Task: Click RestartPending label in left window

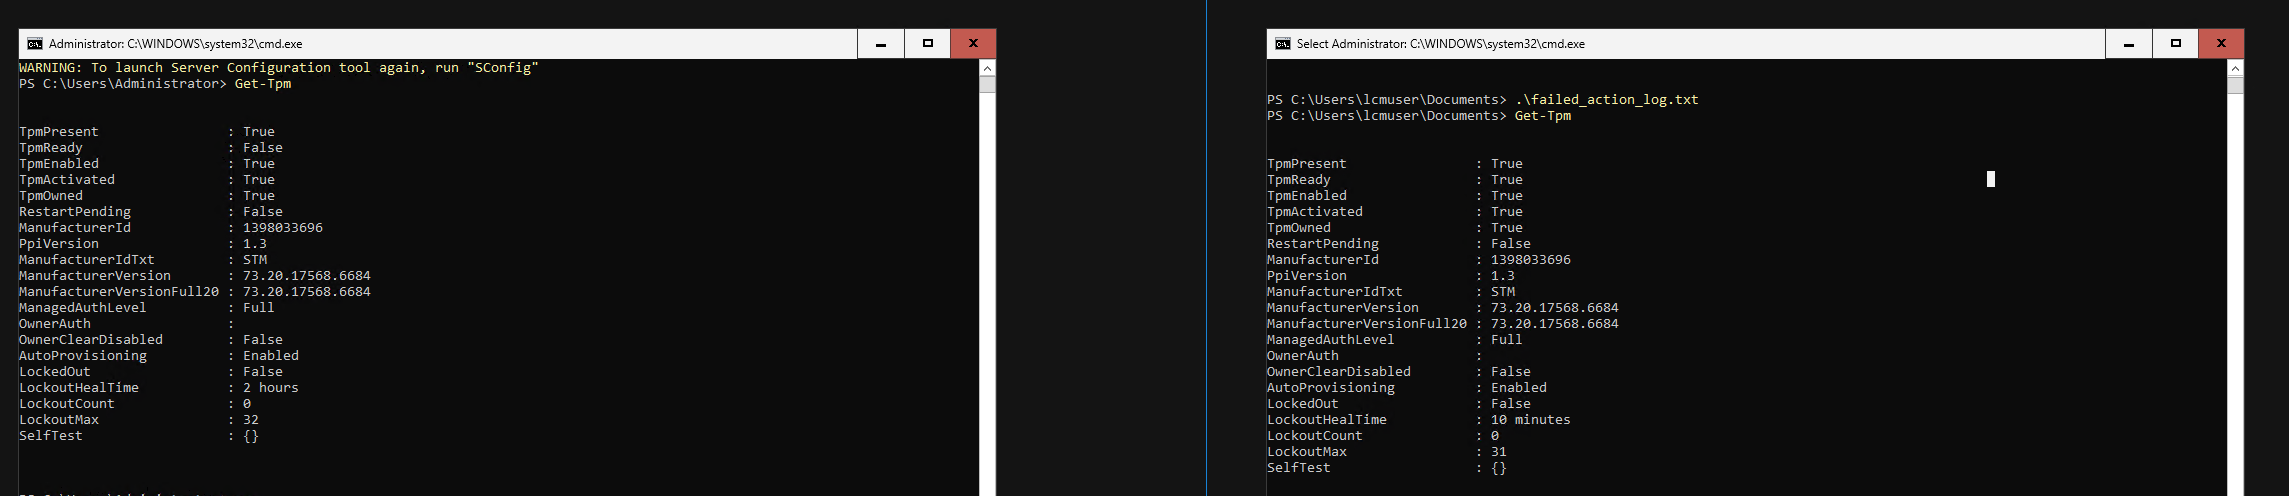Action: 75,212
